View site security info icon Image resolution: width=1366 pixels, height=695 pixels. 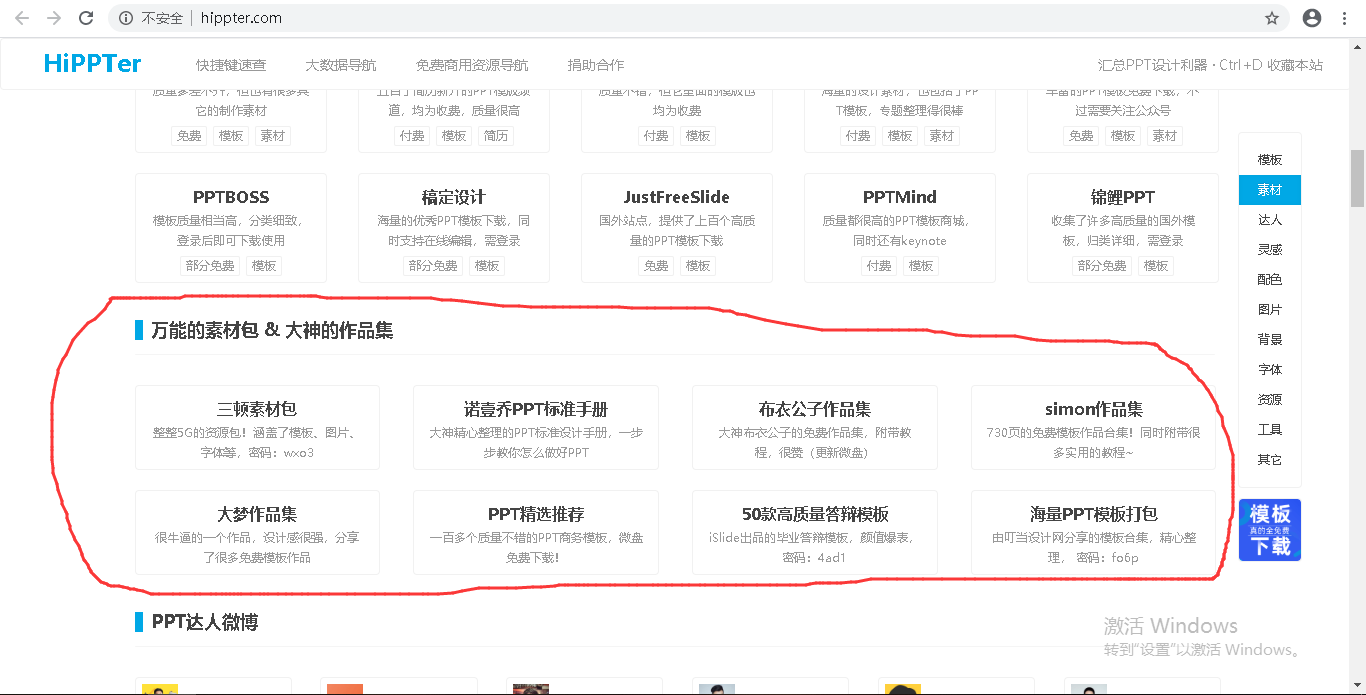pyautogui.click(x=125, y=18)
